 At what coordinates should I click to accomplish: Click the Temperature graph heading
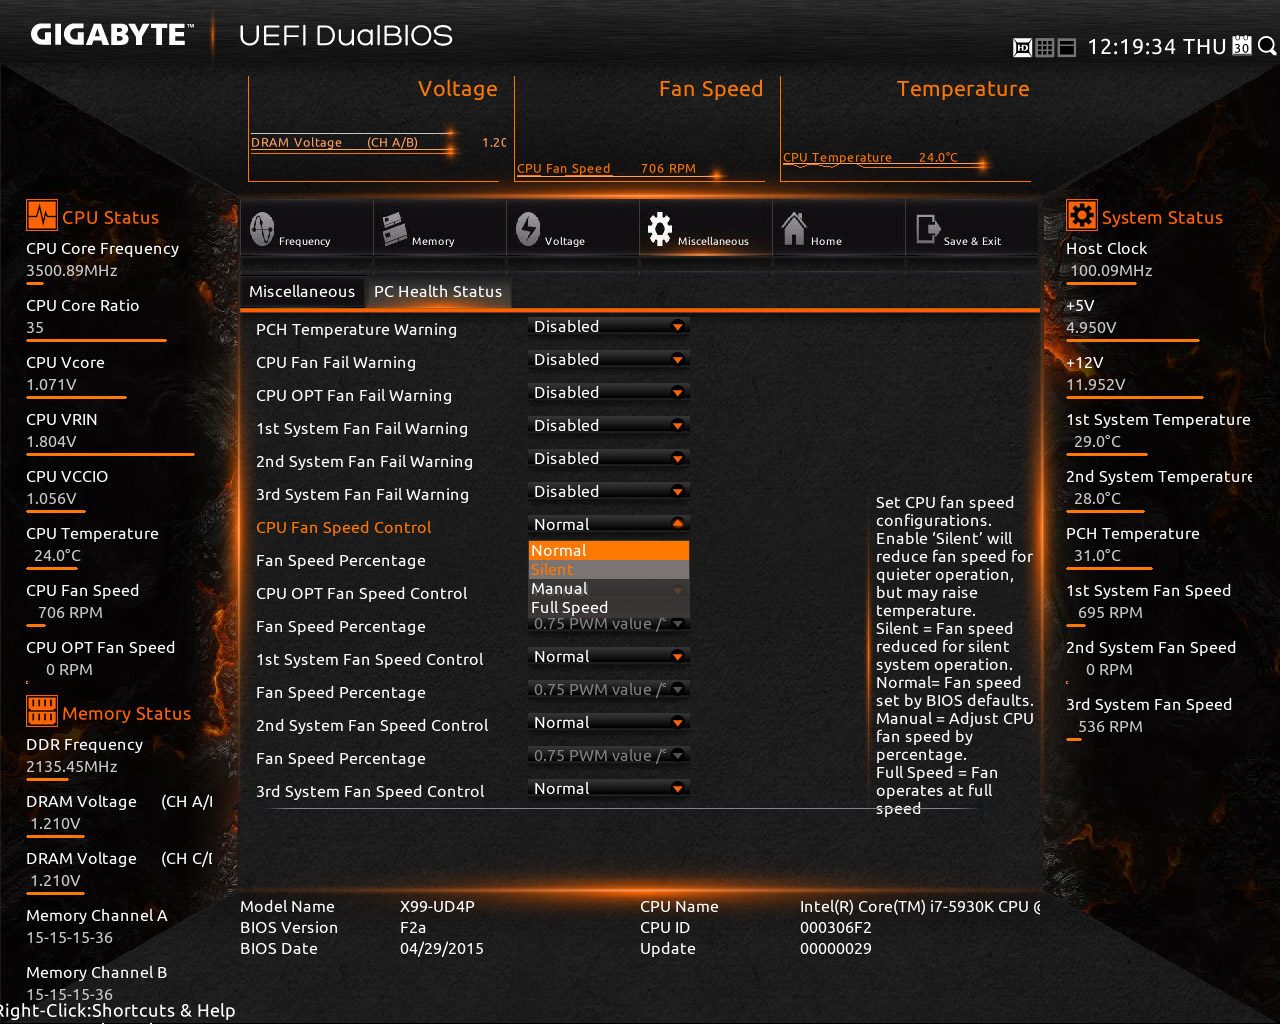[963, 89]
